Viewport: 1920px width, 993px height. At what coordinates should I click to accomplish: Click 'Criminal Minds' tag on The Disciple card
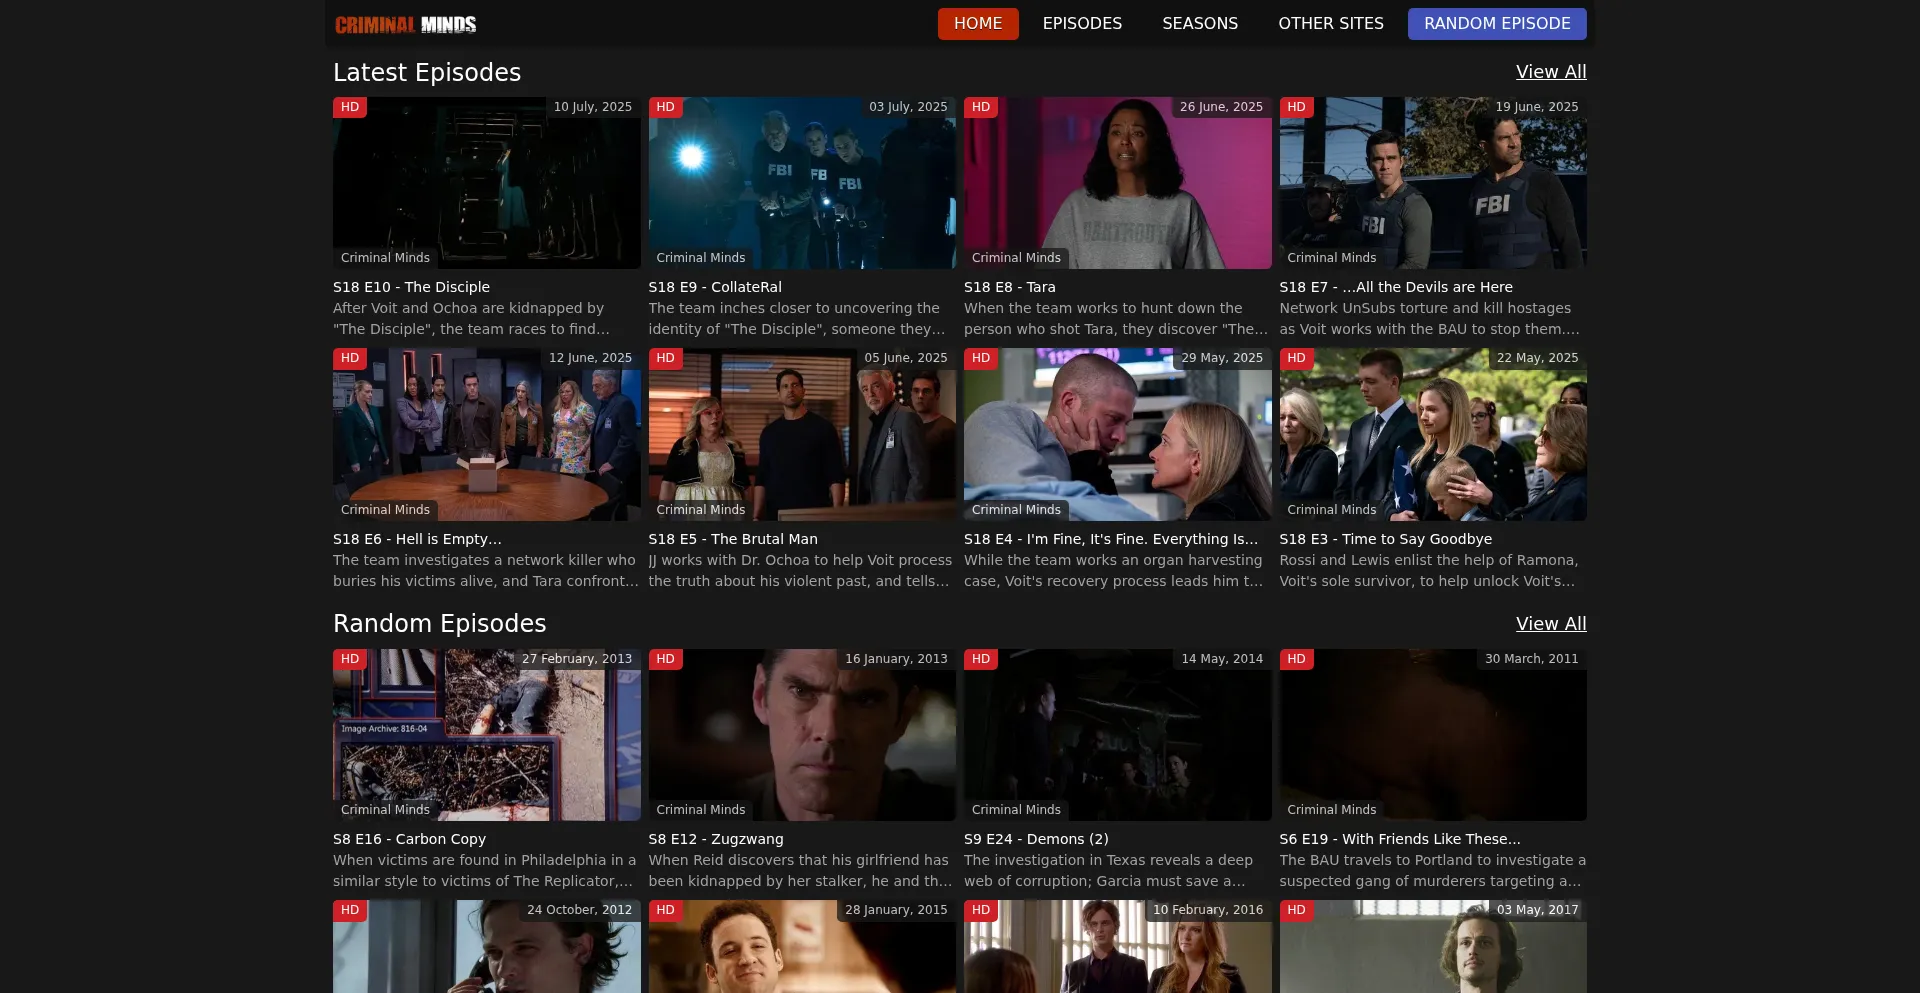(x=385, y=258)
